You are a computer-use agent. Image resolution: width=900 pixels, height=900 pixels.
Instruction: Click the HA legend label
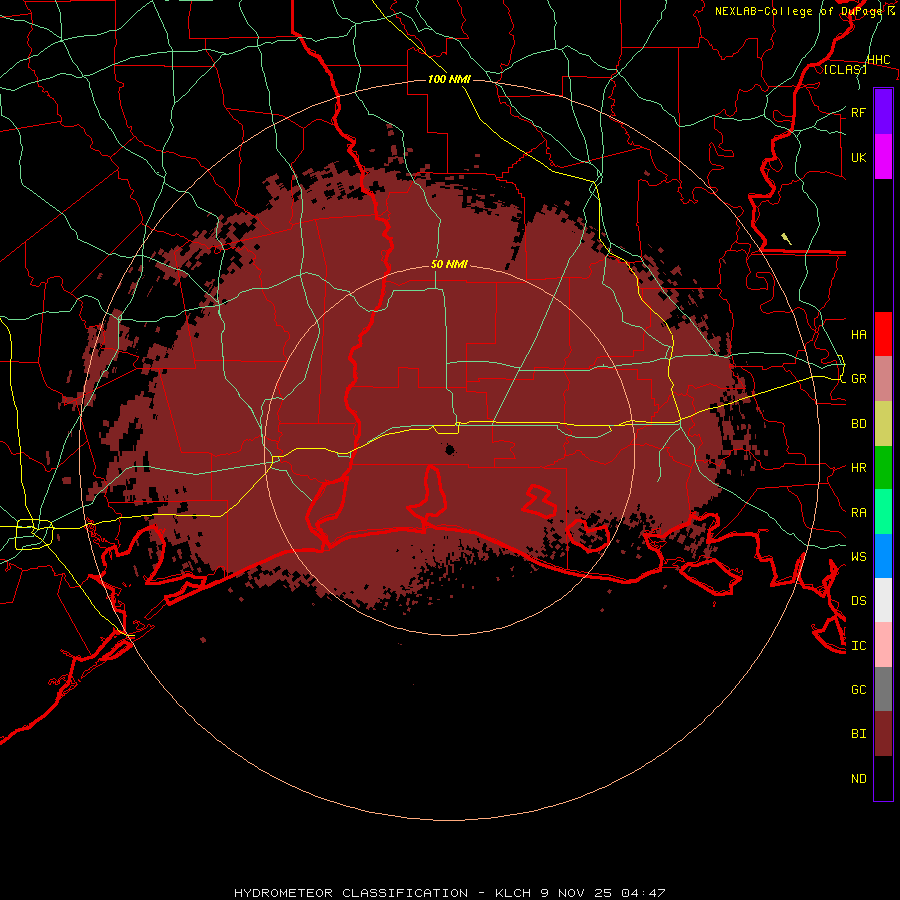pyautogui.click(x=858, y=334)
